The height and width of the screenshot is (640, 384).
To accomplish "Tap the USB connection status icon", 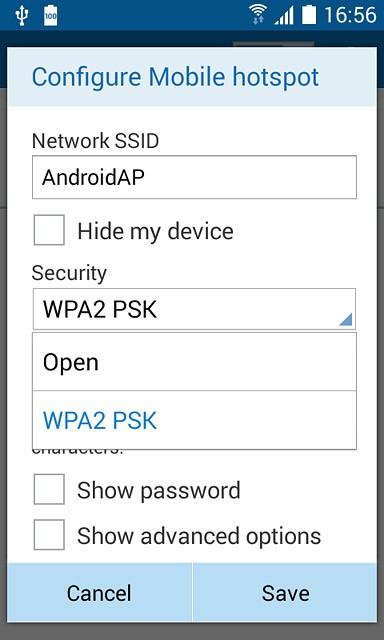I will (20, 16).
